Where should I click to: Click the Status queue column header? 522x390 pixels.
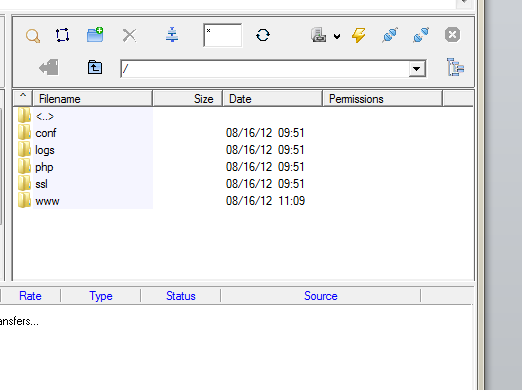click(181, 296)
